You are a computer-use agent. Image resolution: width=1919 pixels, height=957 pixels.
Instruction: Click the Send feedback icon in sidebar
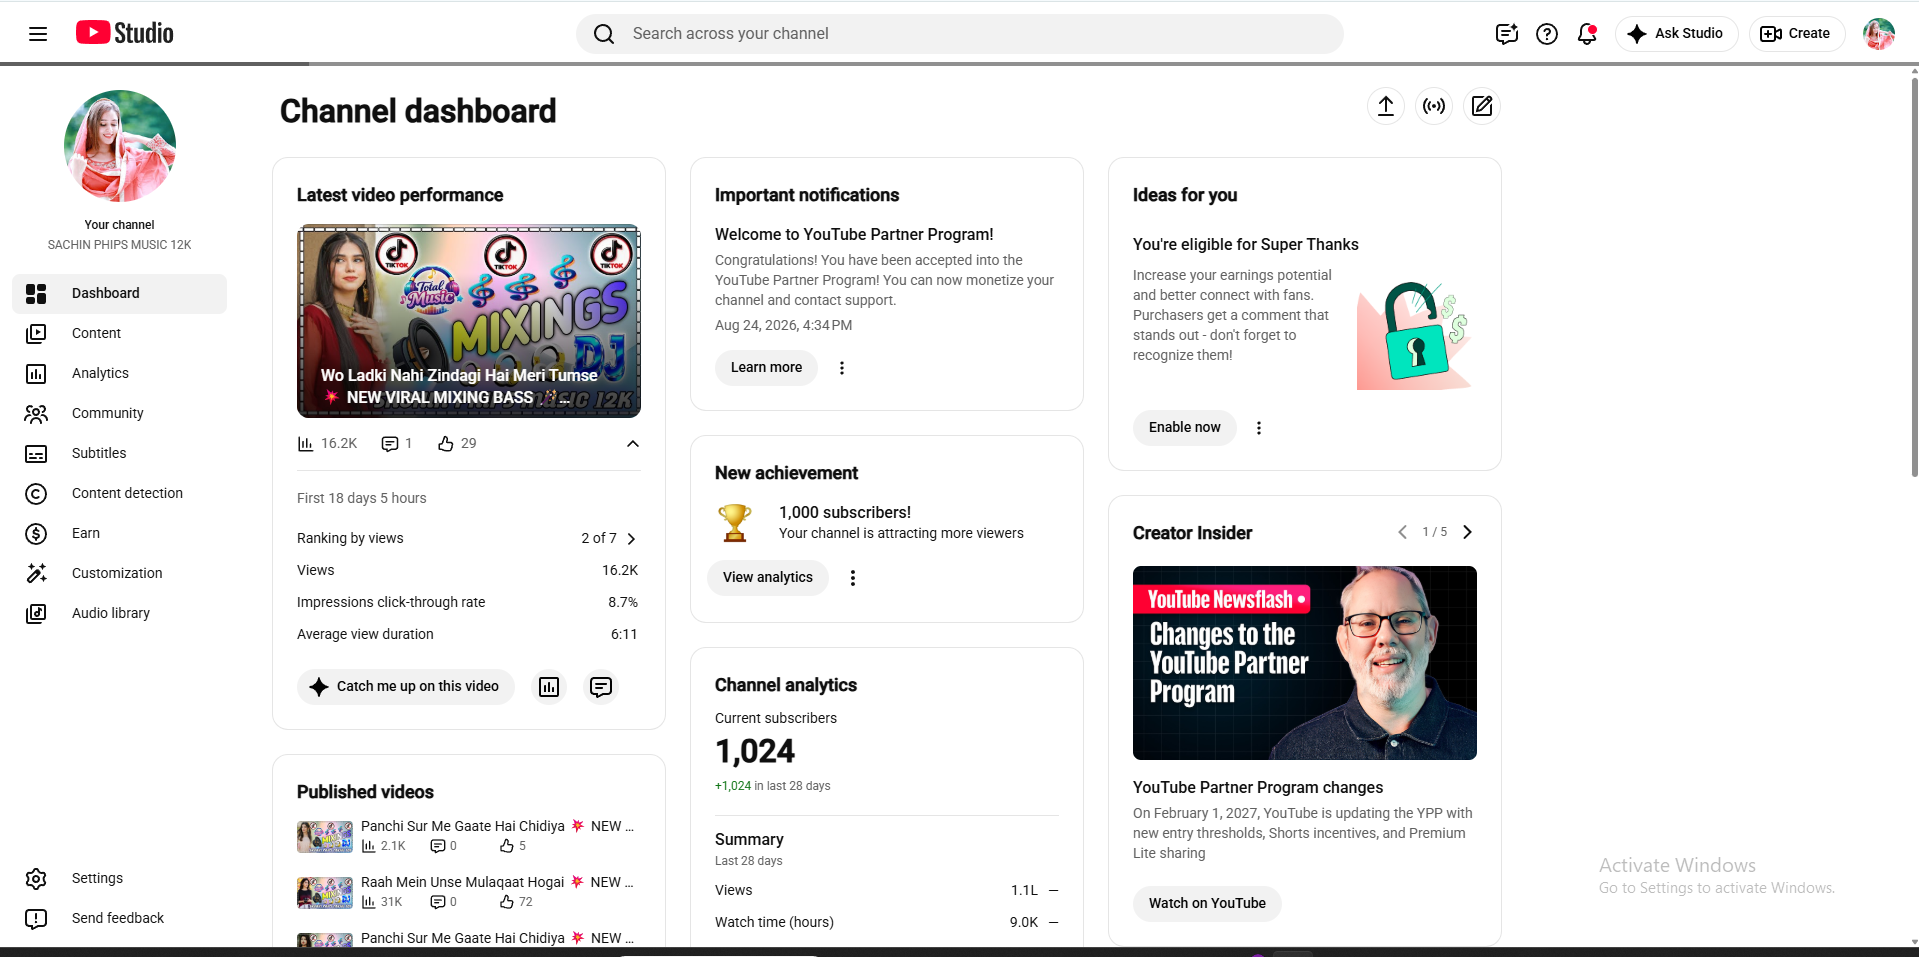pos(36,919)
